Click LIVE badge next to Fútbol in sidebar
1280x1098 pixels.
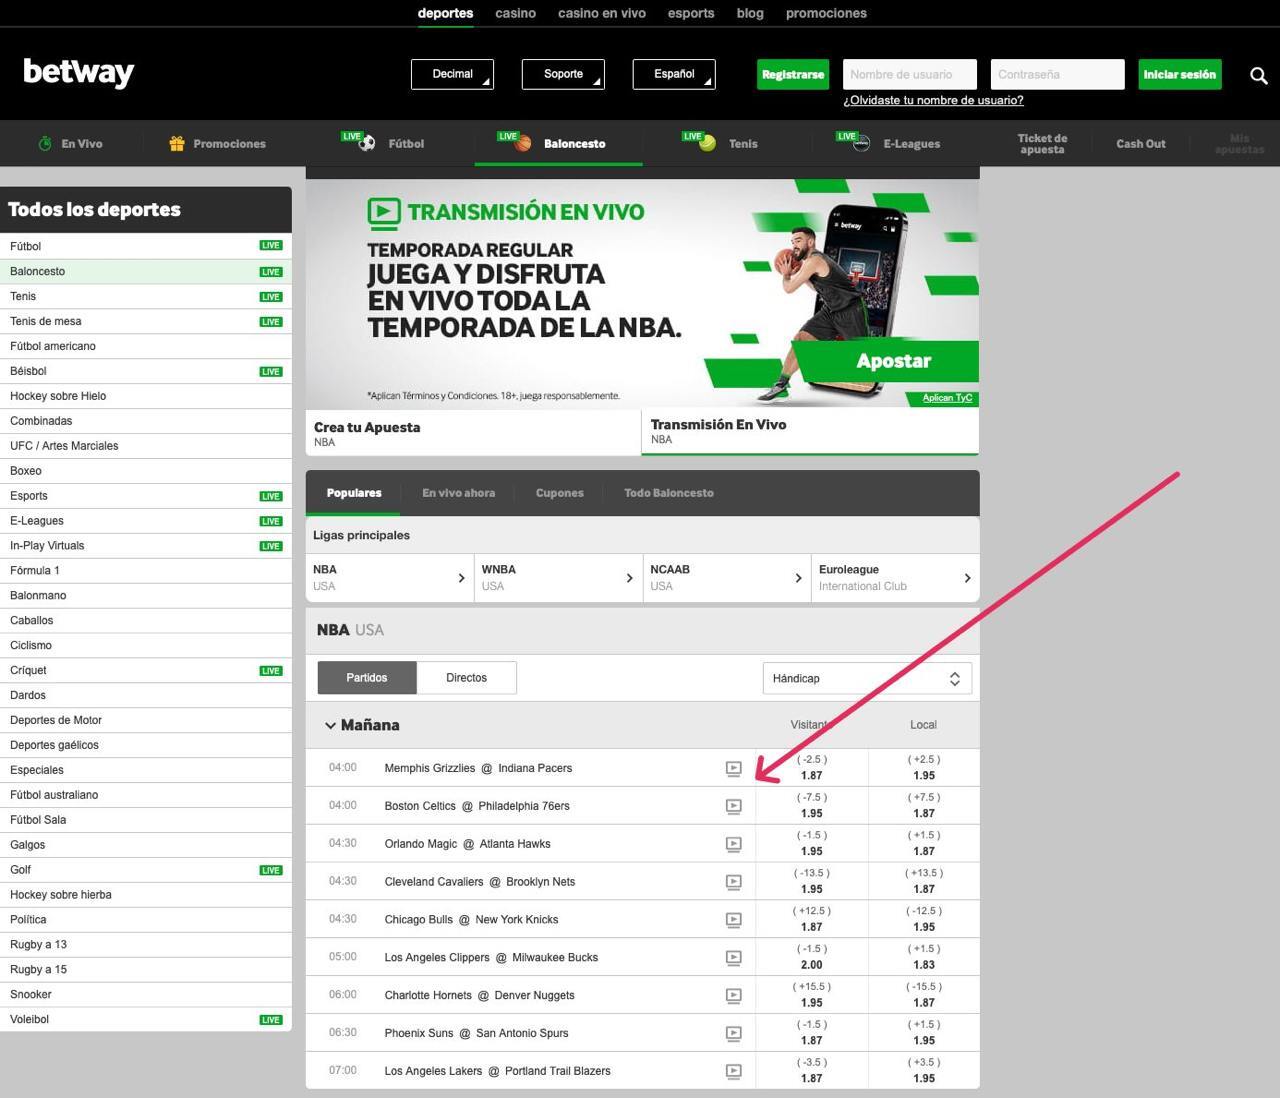[271, 246]
